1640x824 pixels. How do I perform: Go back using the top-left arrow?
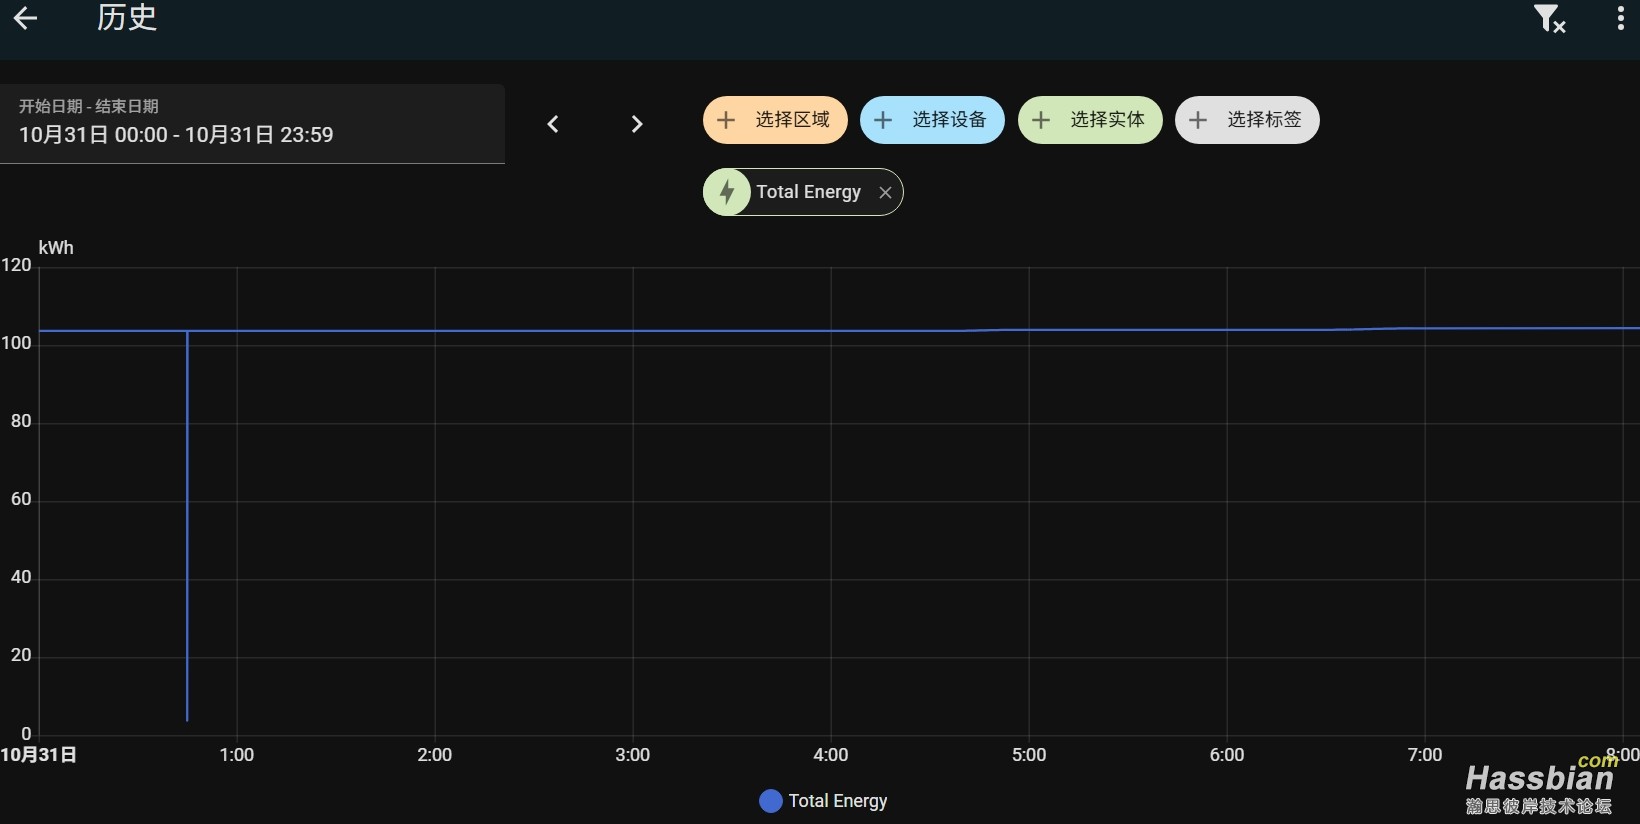pyautogui.click(x=26, y=18)
